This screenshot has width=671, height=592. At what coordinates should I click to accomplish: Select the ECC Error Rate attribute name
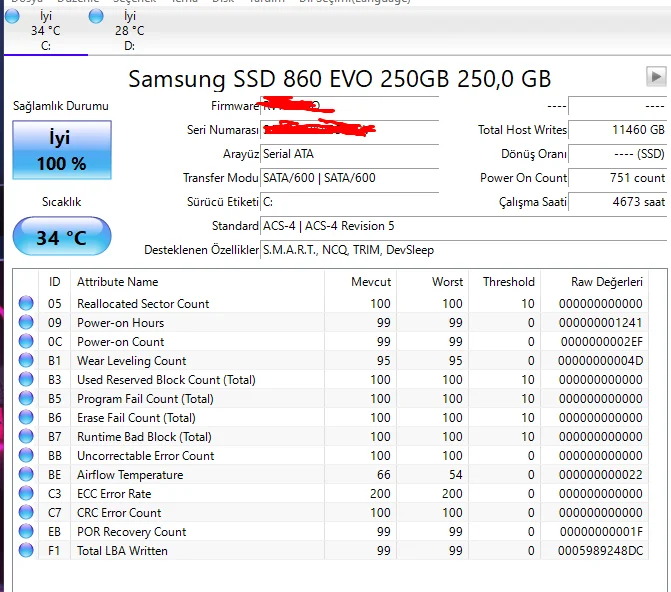click(114, 494)
